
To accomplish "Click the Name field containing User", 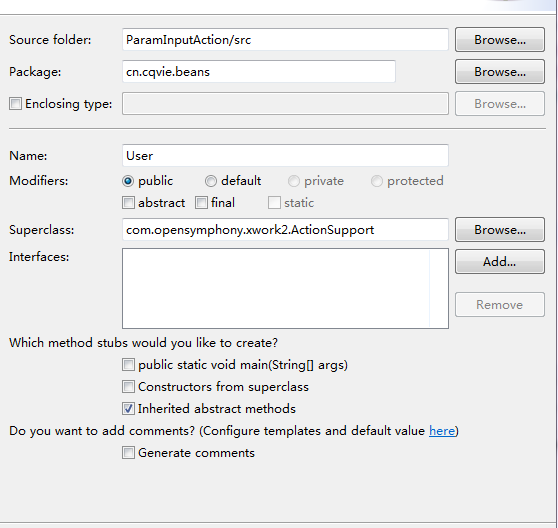I will click(x=285, y=155).
